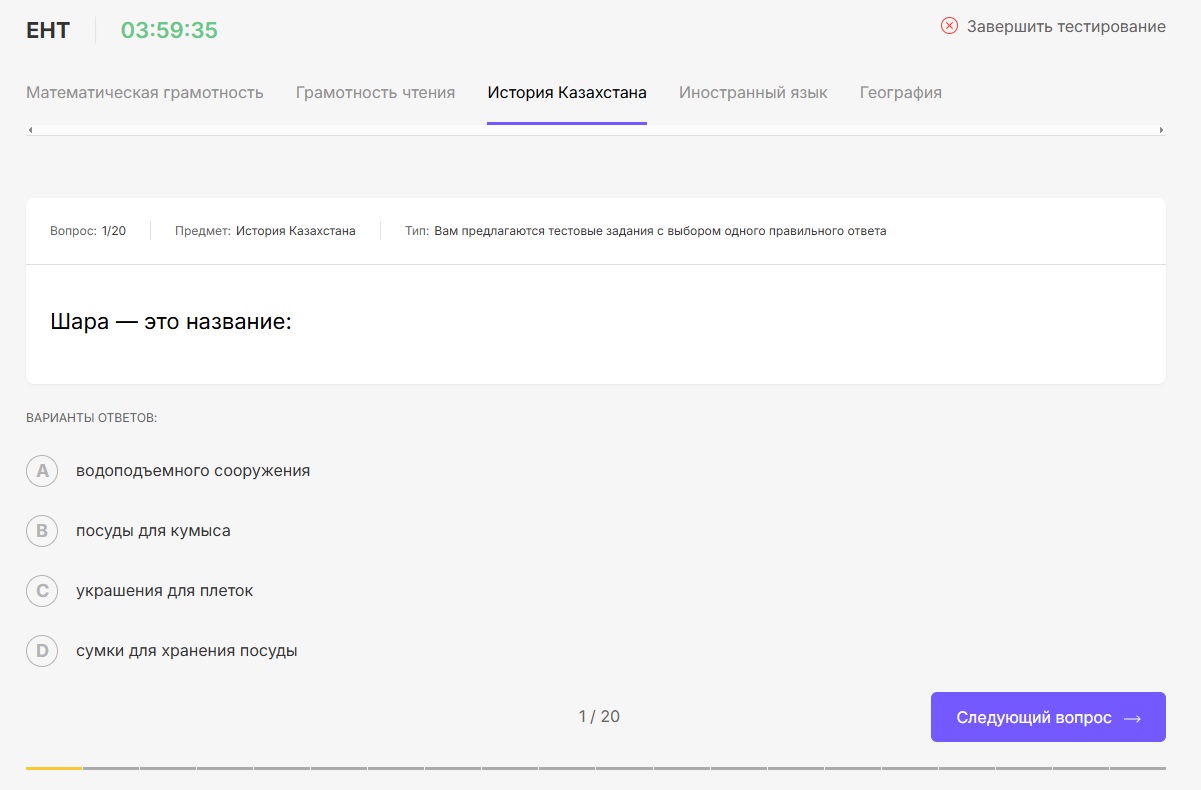Click the "Следующий вопрос" button
This screenshot has width=1201, height=790.
1048,717
